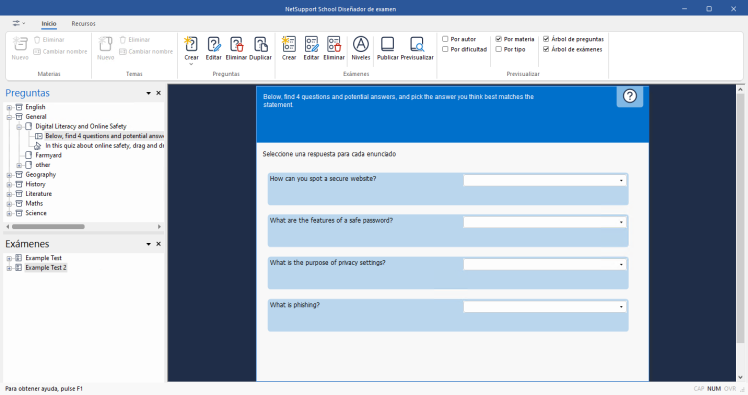The height and width of the screenshot is (395, 748).
Task: Select the Literature subject
Action: click(x=39, y=194)
